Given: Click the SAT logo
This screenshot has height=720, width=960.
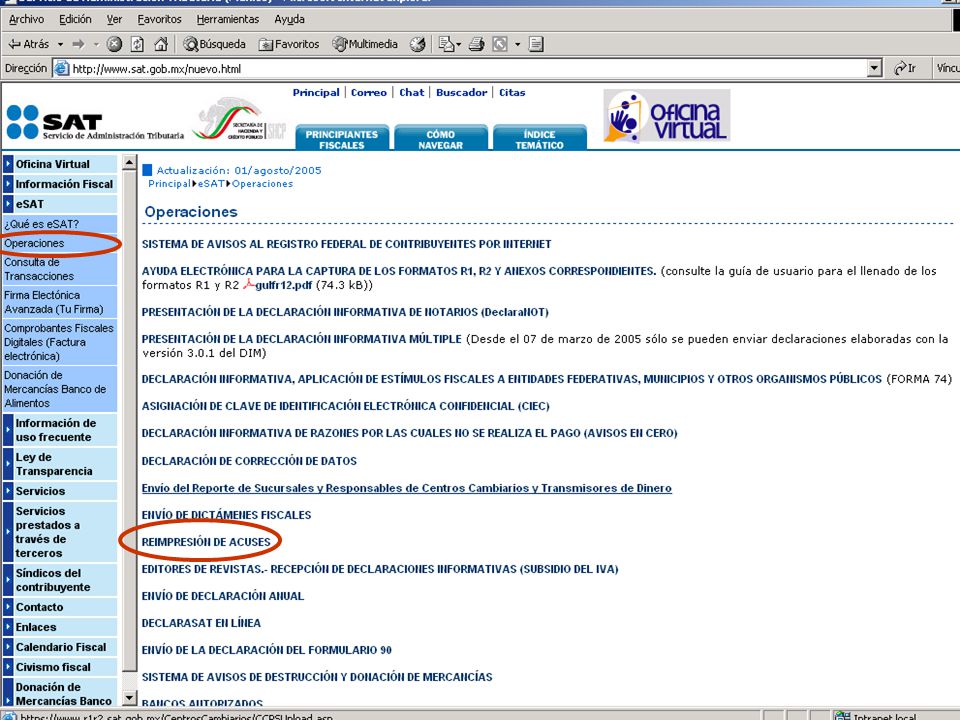Looking at the screenshot, I should pyautogui.click(x=95, y=122).
